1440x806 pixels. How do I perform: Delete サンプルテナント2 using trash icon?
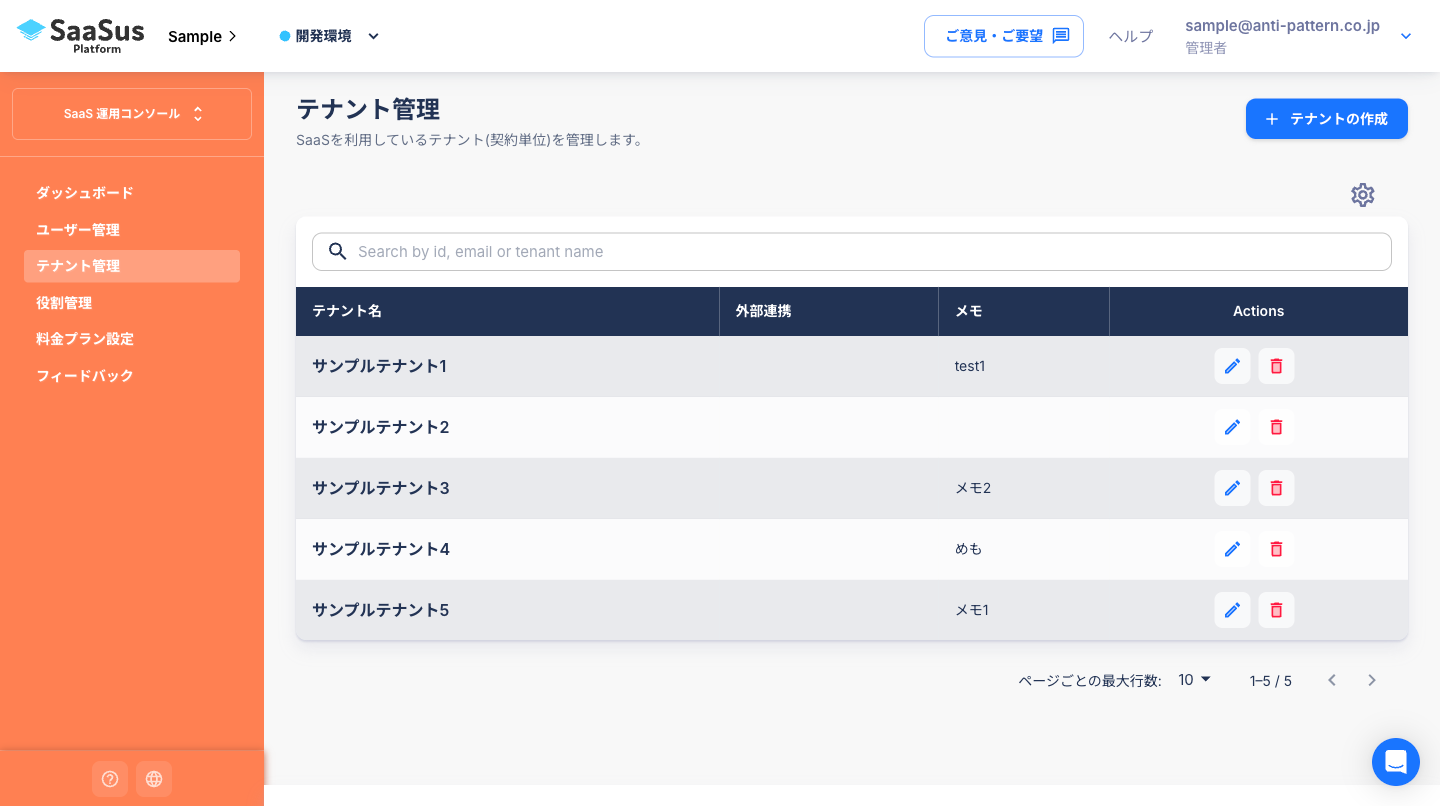1276,427
